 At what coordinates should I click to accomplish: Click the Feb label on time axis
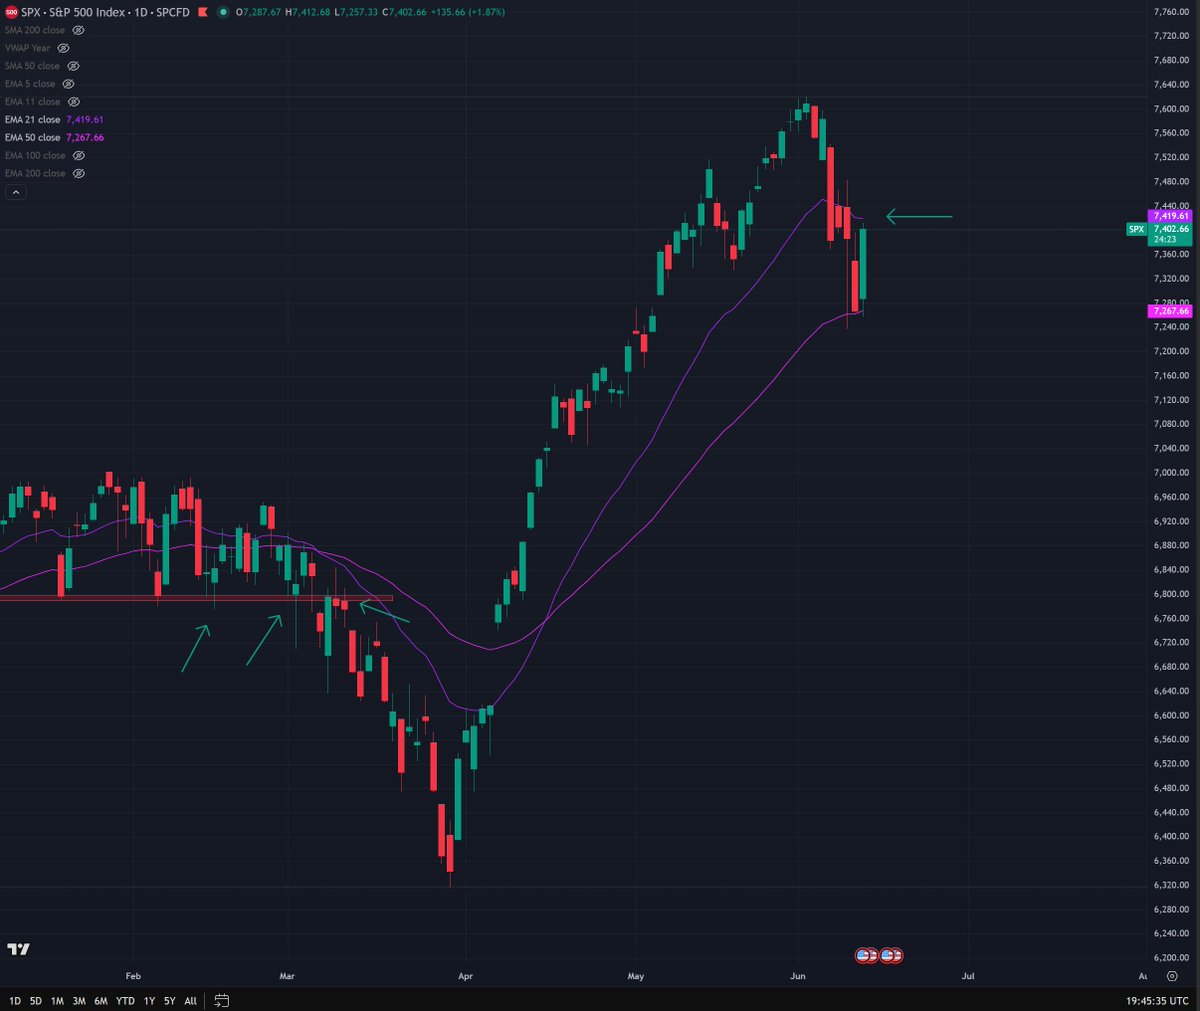(133, 976)
